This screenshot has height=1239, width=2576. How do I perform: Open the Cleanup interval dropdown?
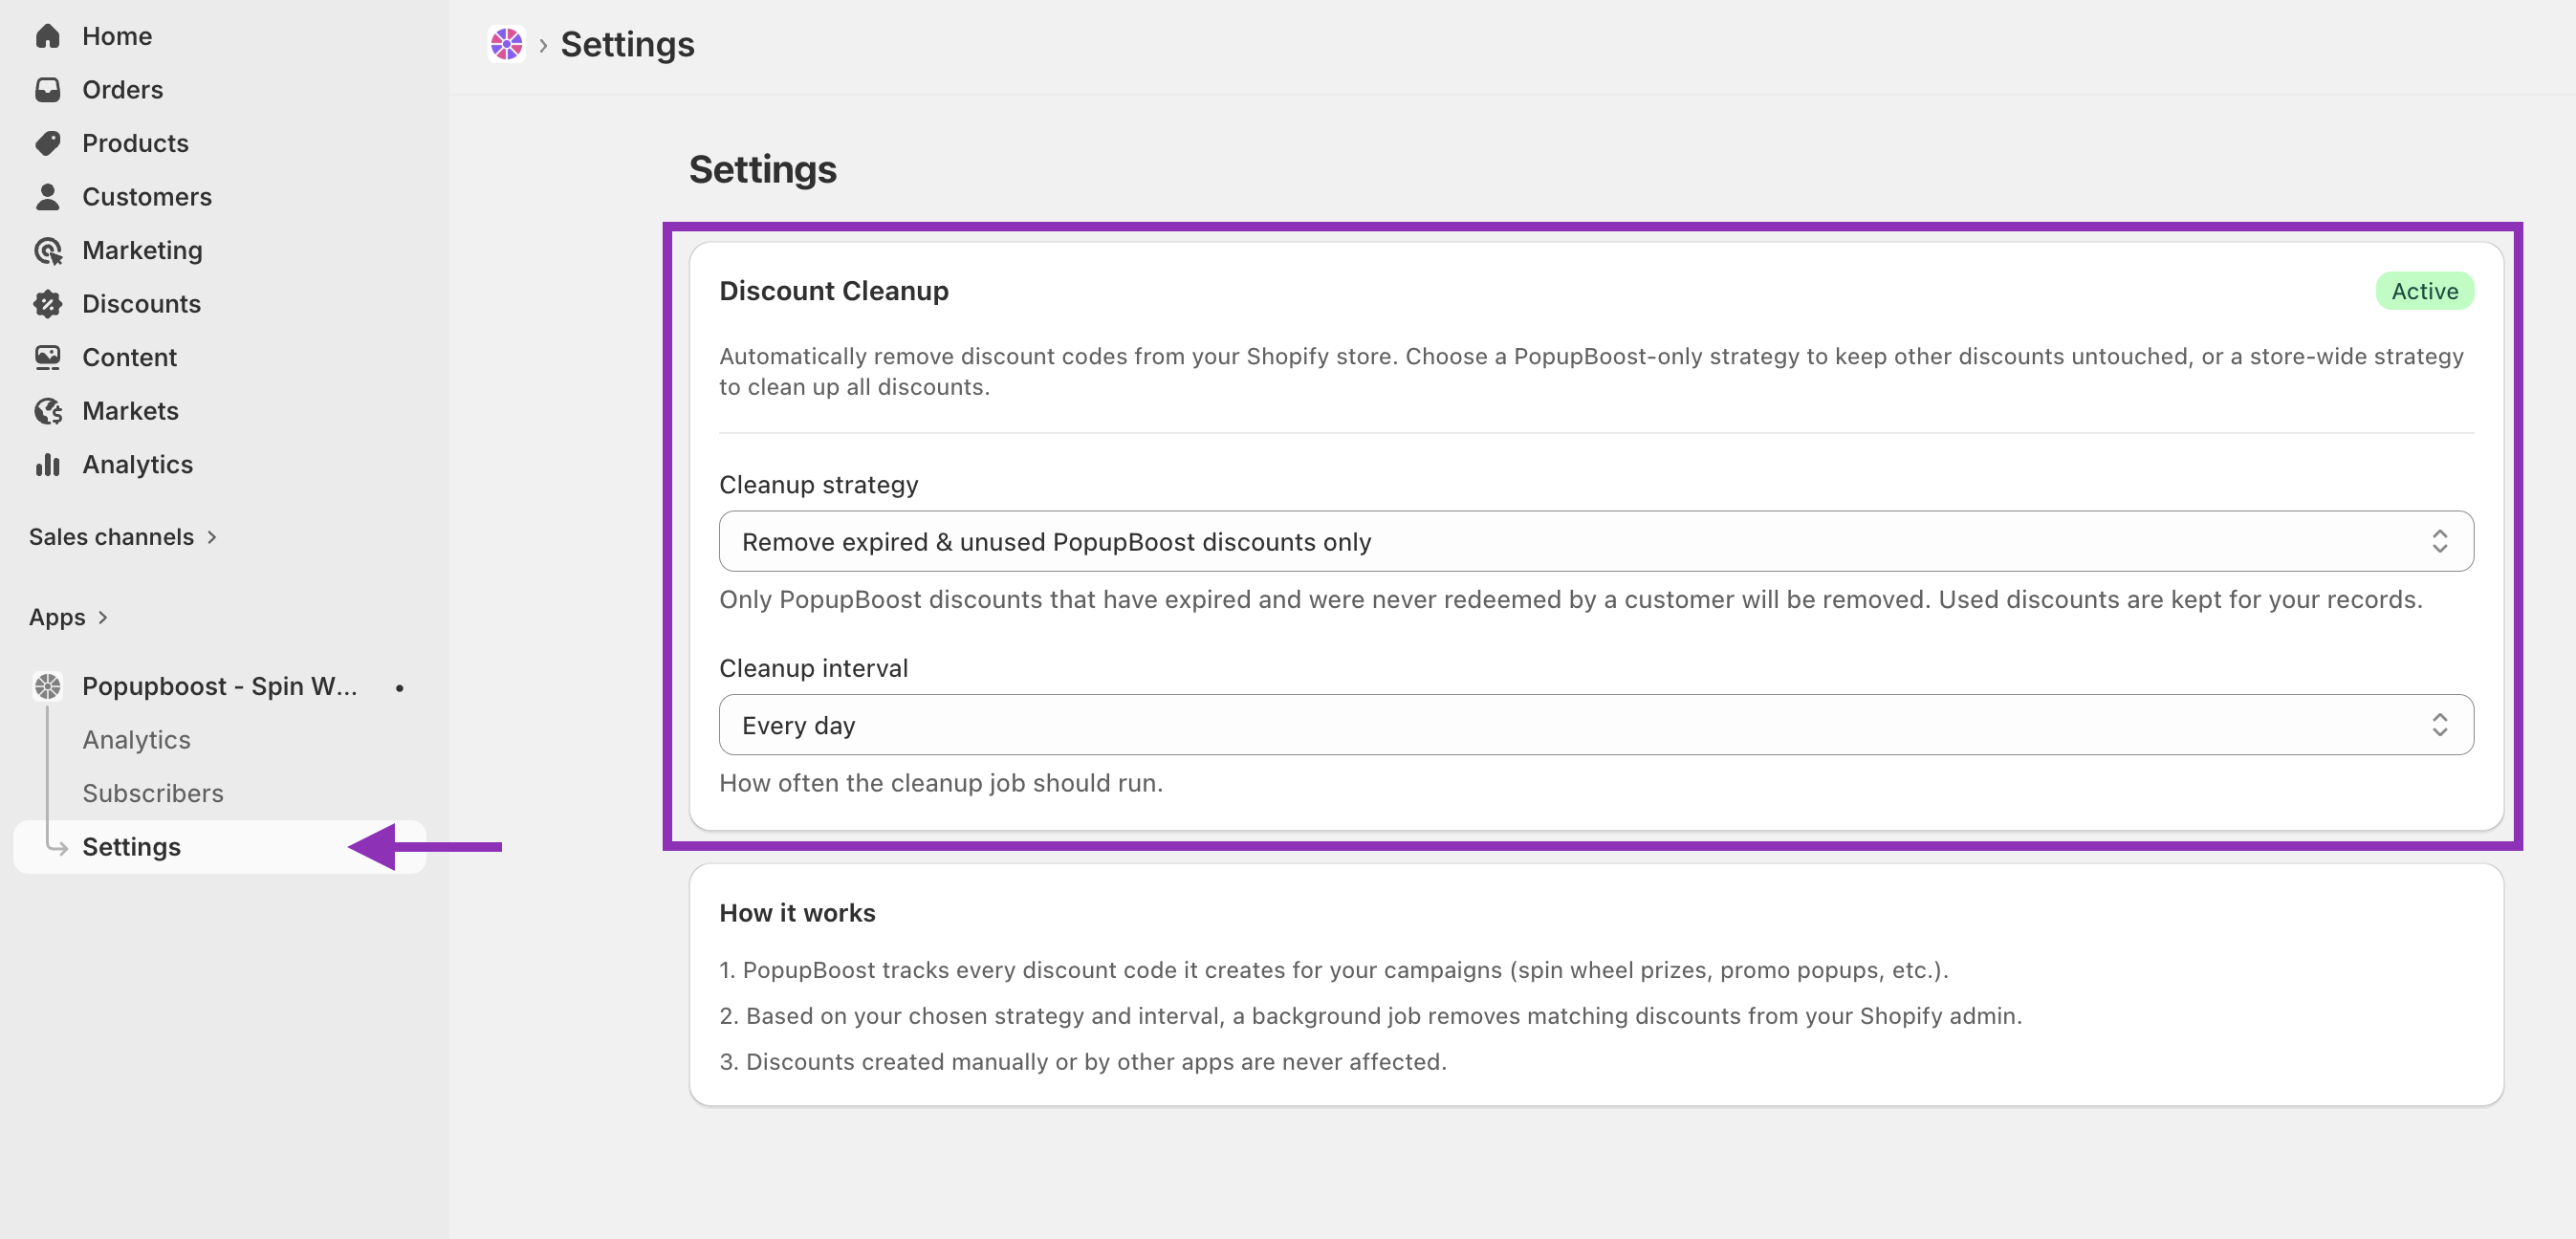coord(1596,724)
